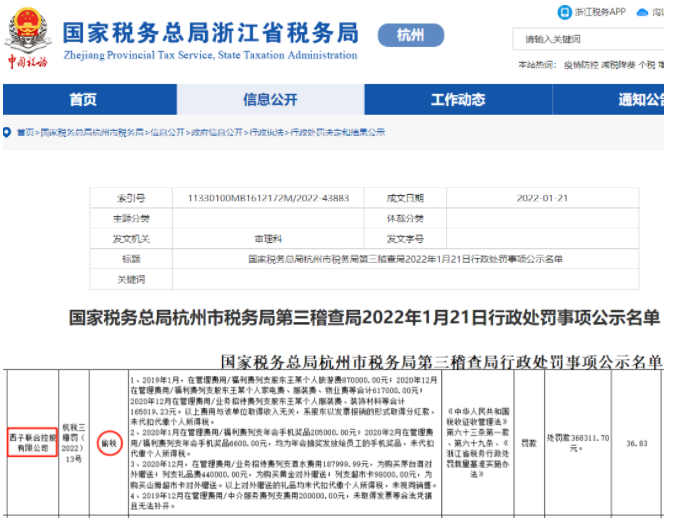Viewport: 676px width, 525px height.
Task: Click the 索引号 label cell
Action: (x=131, y=198)
